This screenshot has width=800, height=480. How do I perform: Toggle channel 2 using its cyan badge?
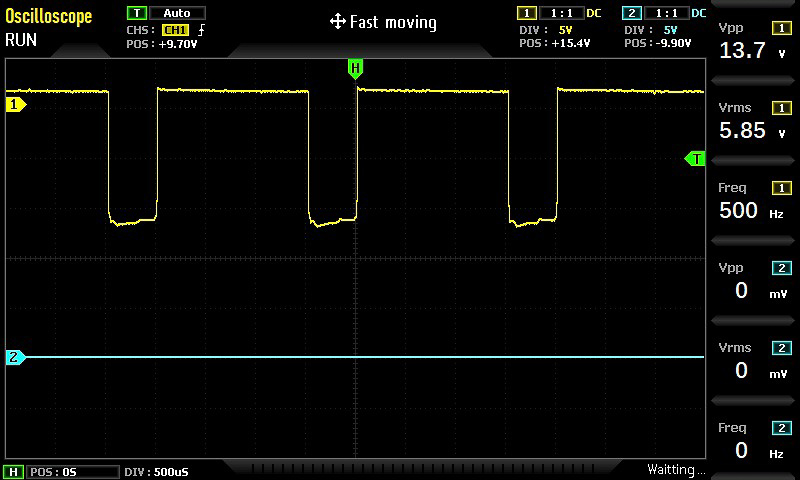[x=631, y=13]
